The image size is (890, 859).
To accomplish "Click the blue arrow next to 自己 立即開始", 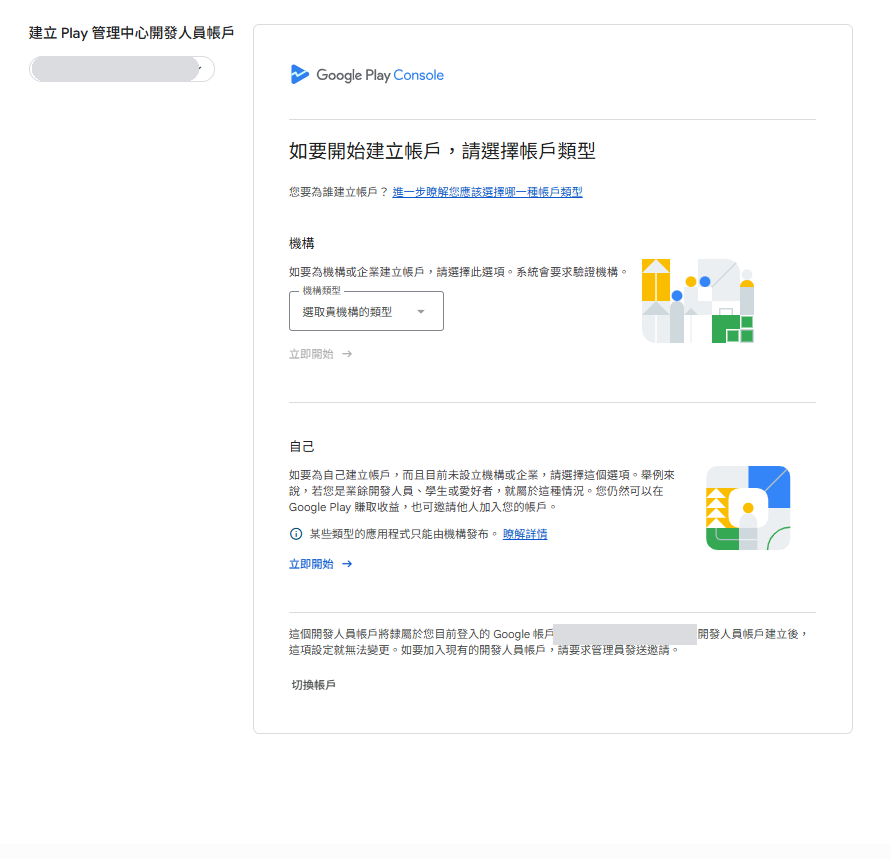I will point(347,564).
